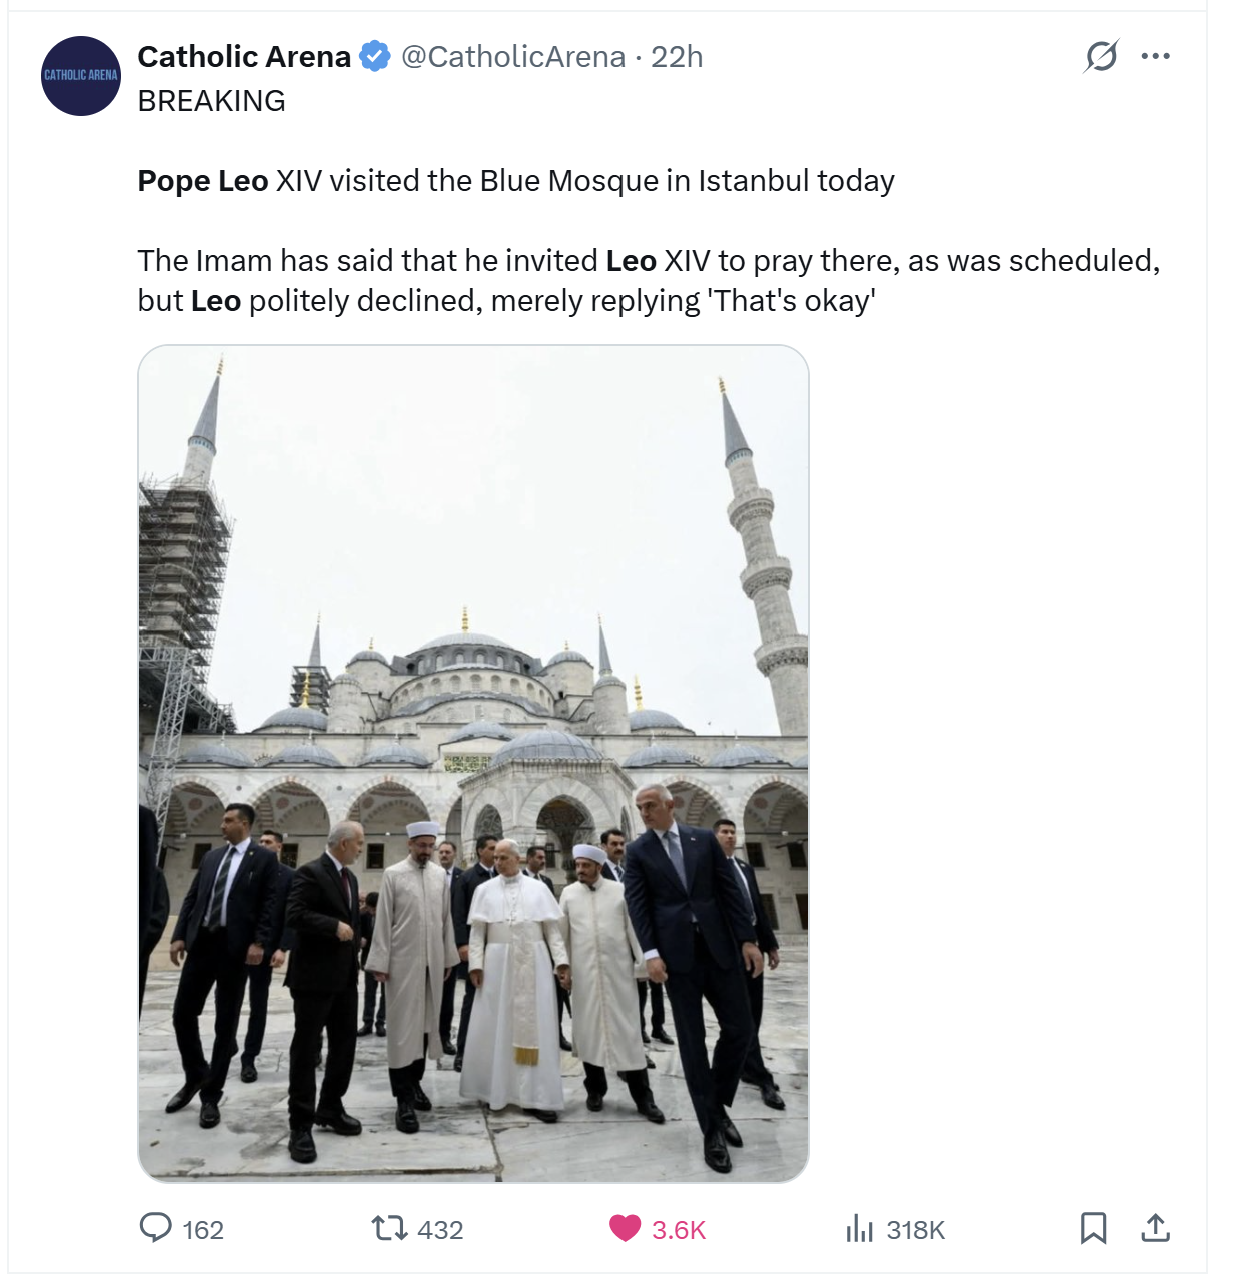Click the @CatholicArena handle
Screen dimensions: 1240x1274
(513, 57)
